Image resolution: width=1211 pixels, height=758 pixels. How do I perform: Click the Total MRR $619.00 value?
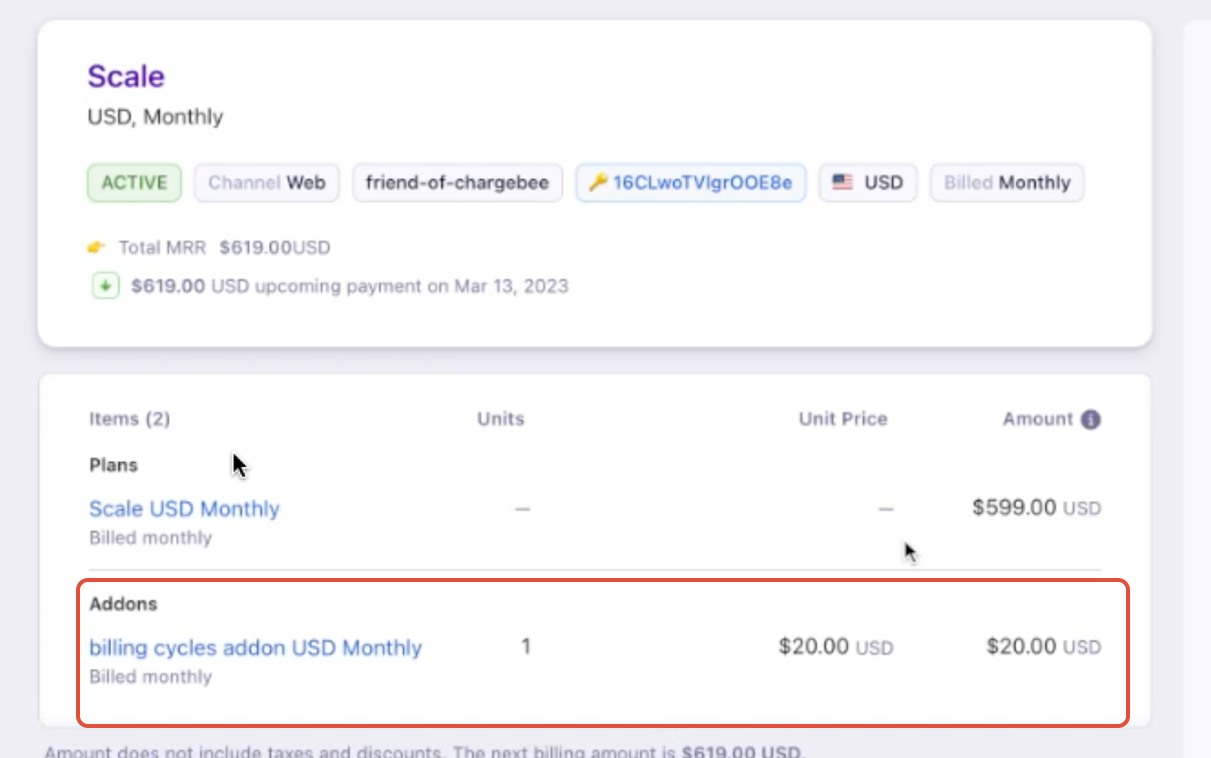pos(275,247)
